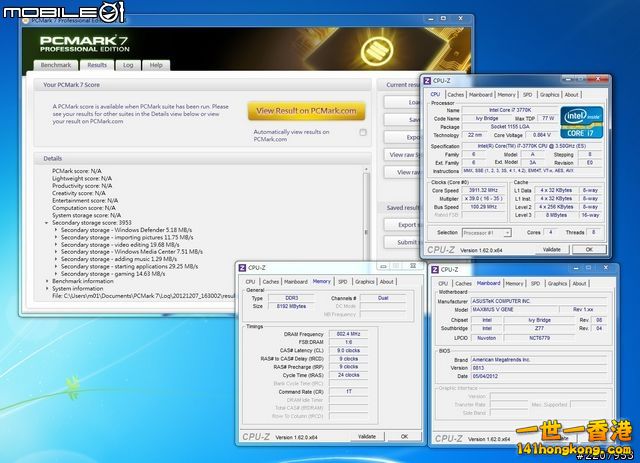This screenshot has height=463, width=640.
Task: Expand the Benchmark information section
Action: click(49, 281)
